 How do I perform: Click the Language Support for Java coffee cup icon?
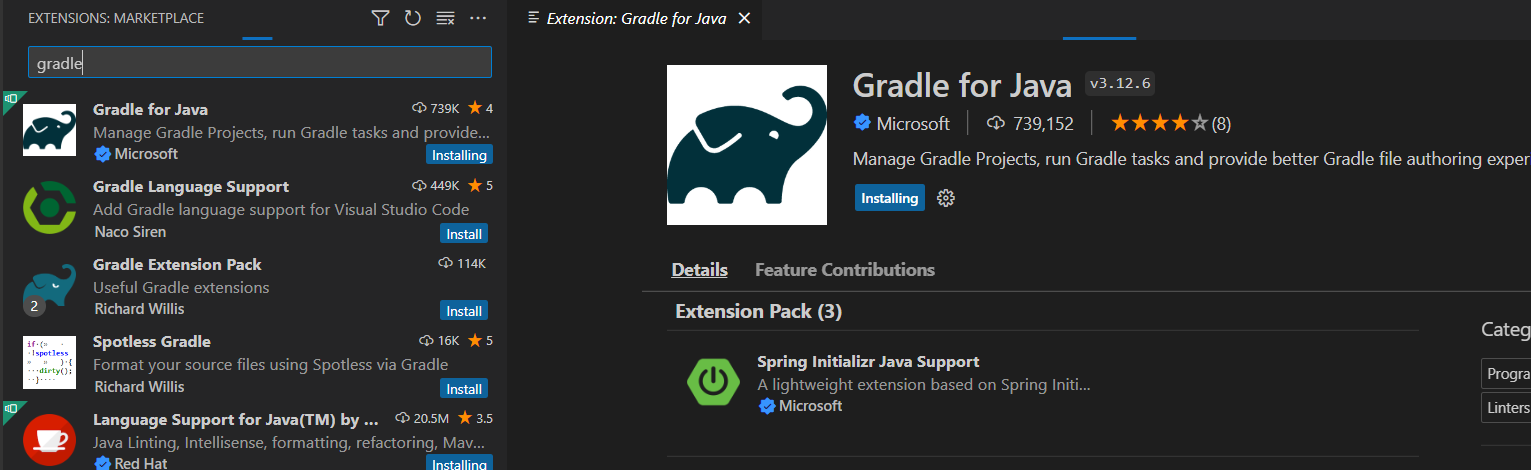click(x=50, y=440)
